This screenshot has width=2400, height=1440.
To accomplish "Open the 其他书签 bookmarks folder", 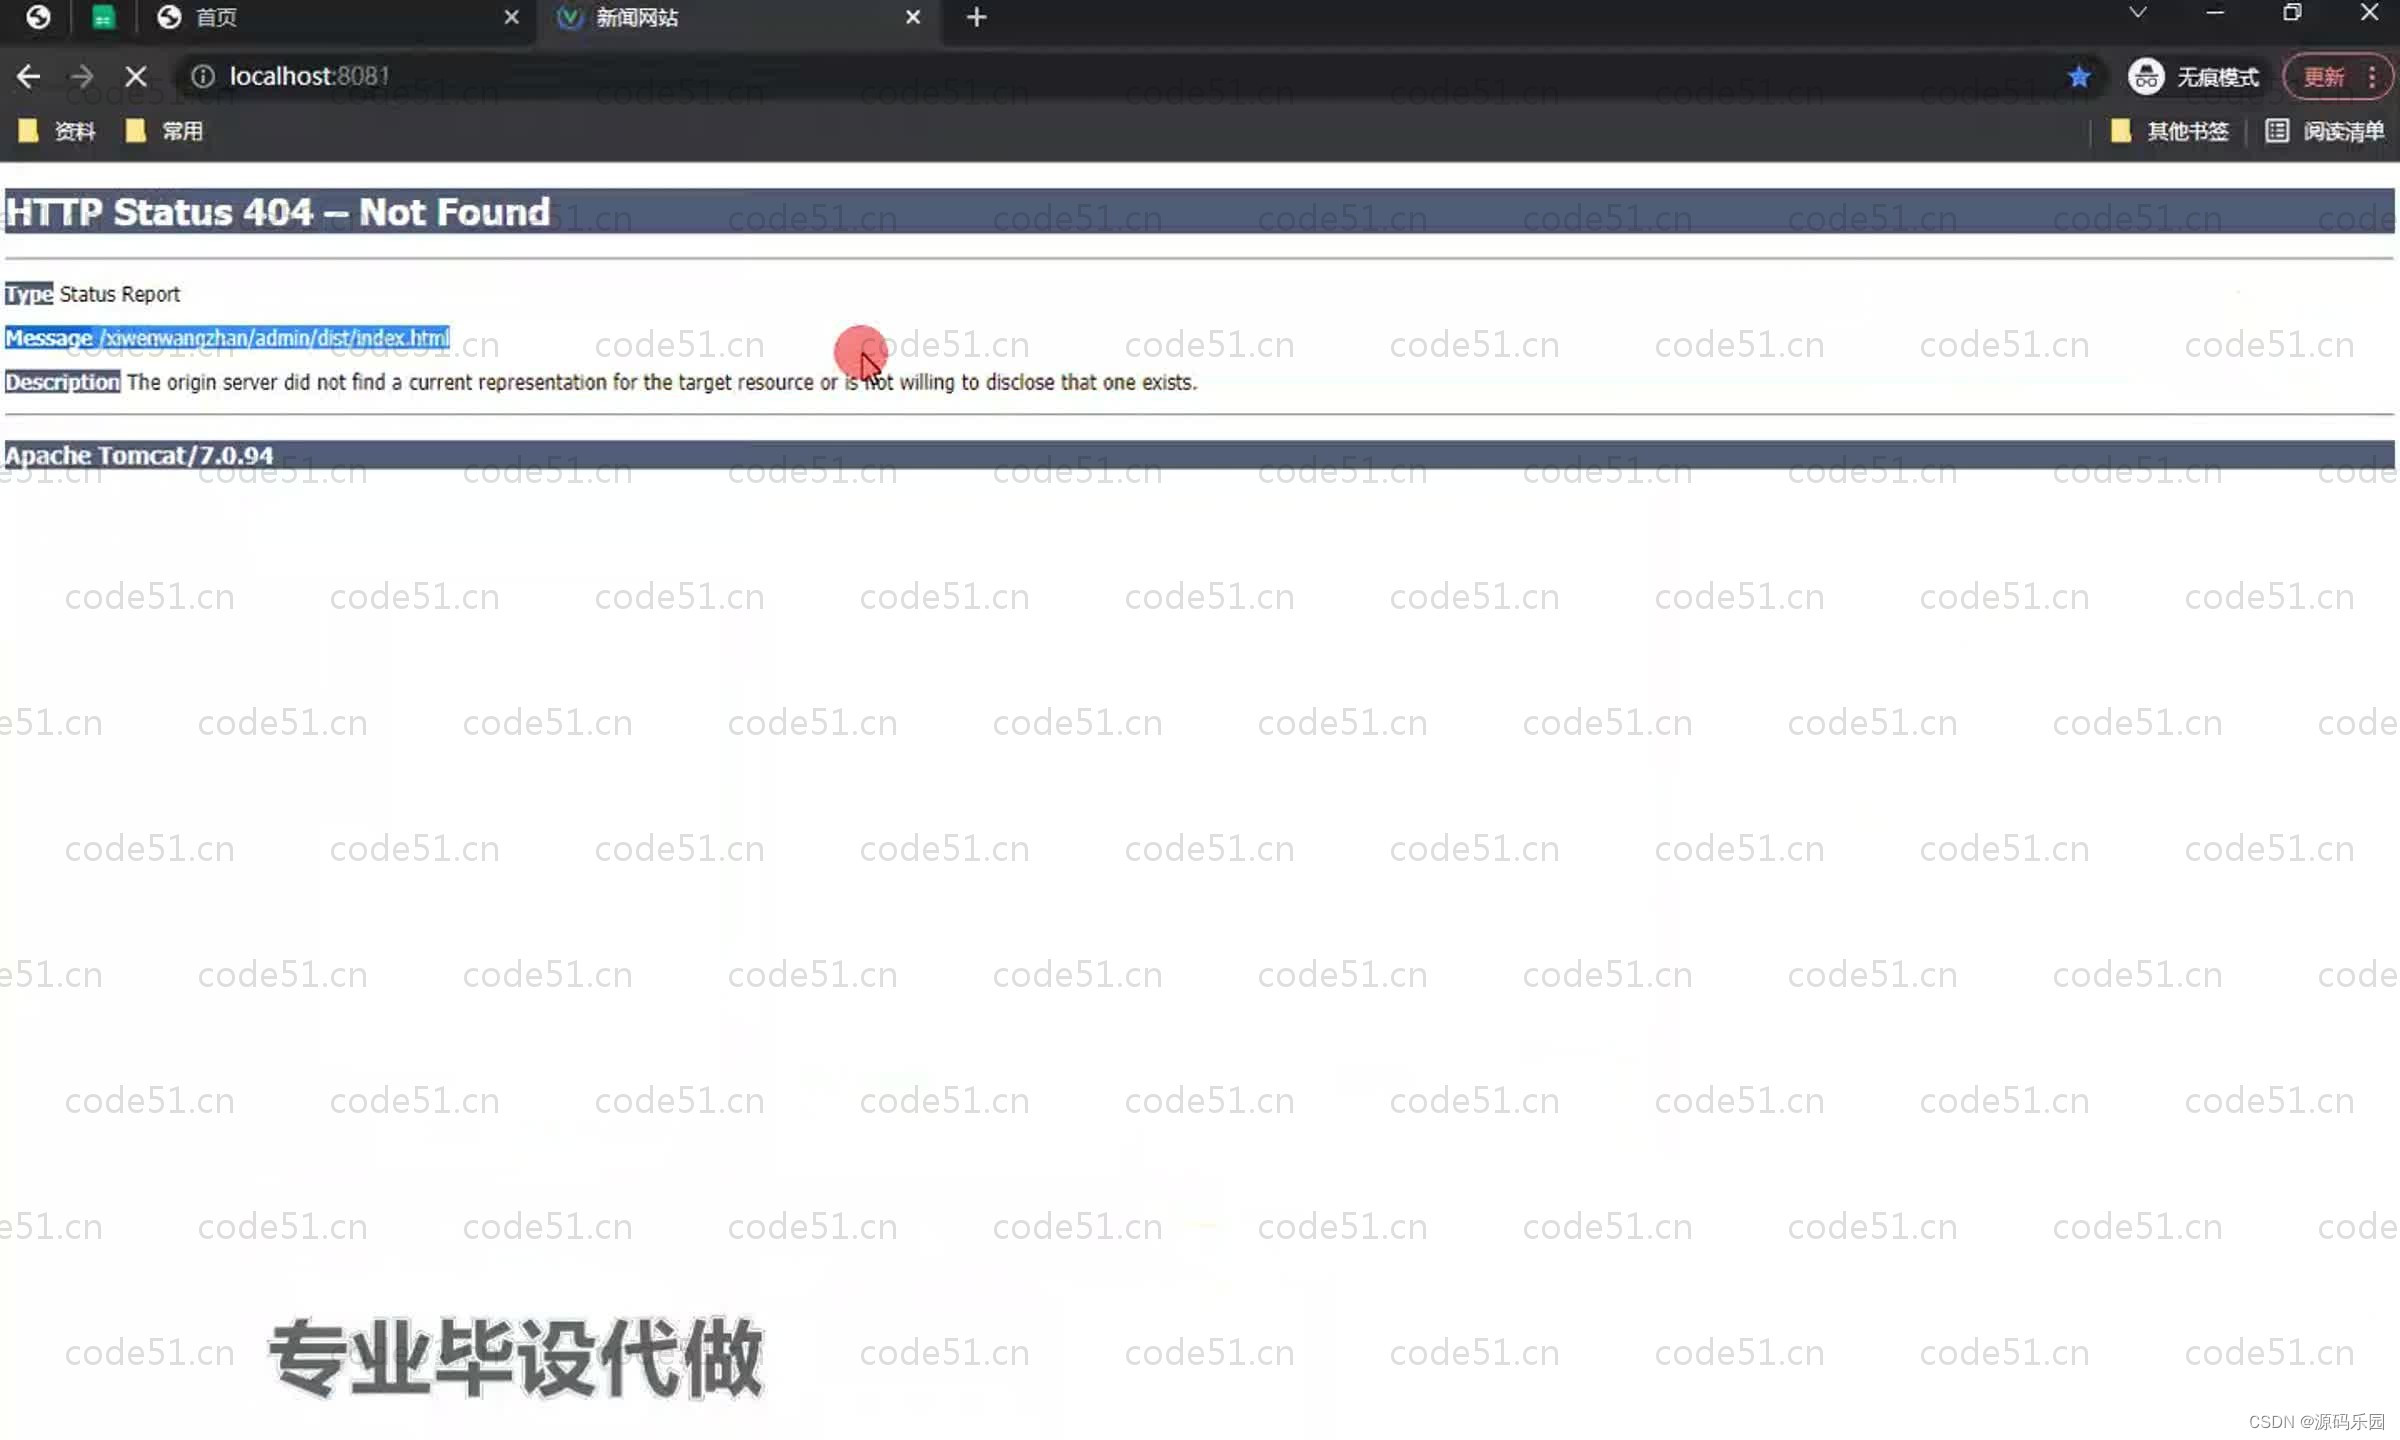I will click(x=2169, y=131).
